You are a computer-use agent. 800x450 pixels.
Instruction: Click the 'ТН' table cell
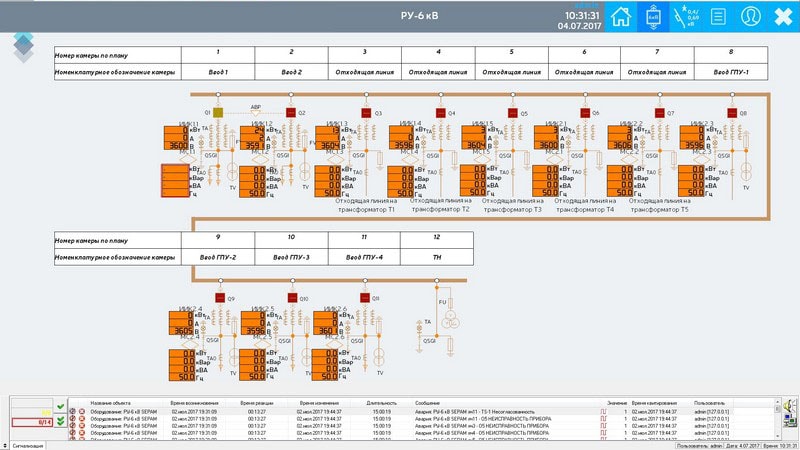click(x=437, y=257)
